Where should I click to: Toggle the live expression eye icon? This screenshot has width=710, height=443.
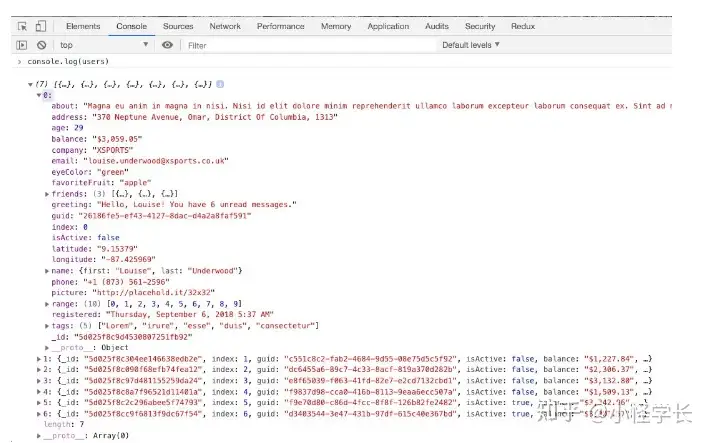[168, 45]
